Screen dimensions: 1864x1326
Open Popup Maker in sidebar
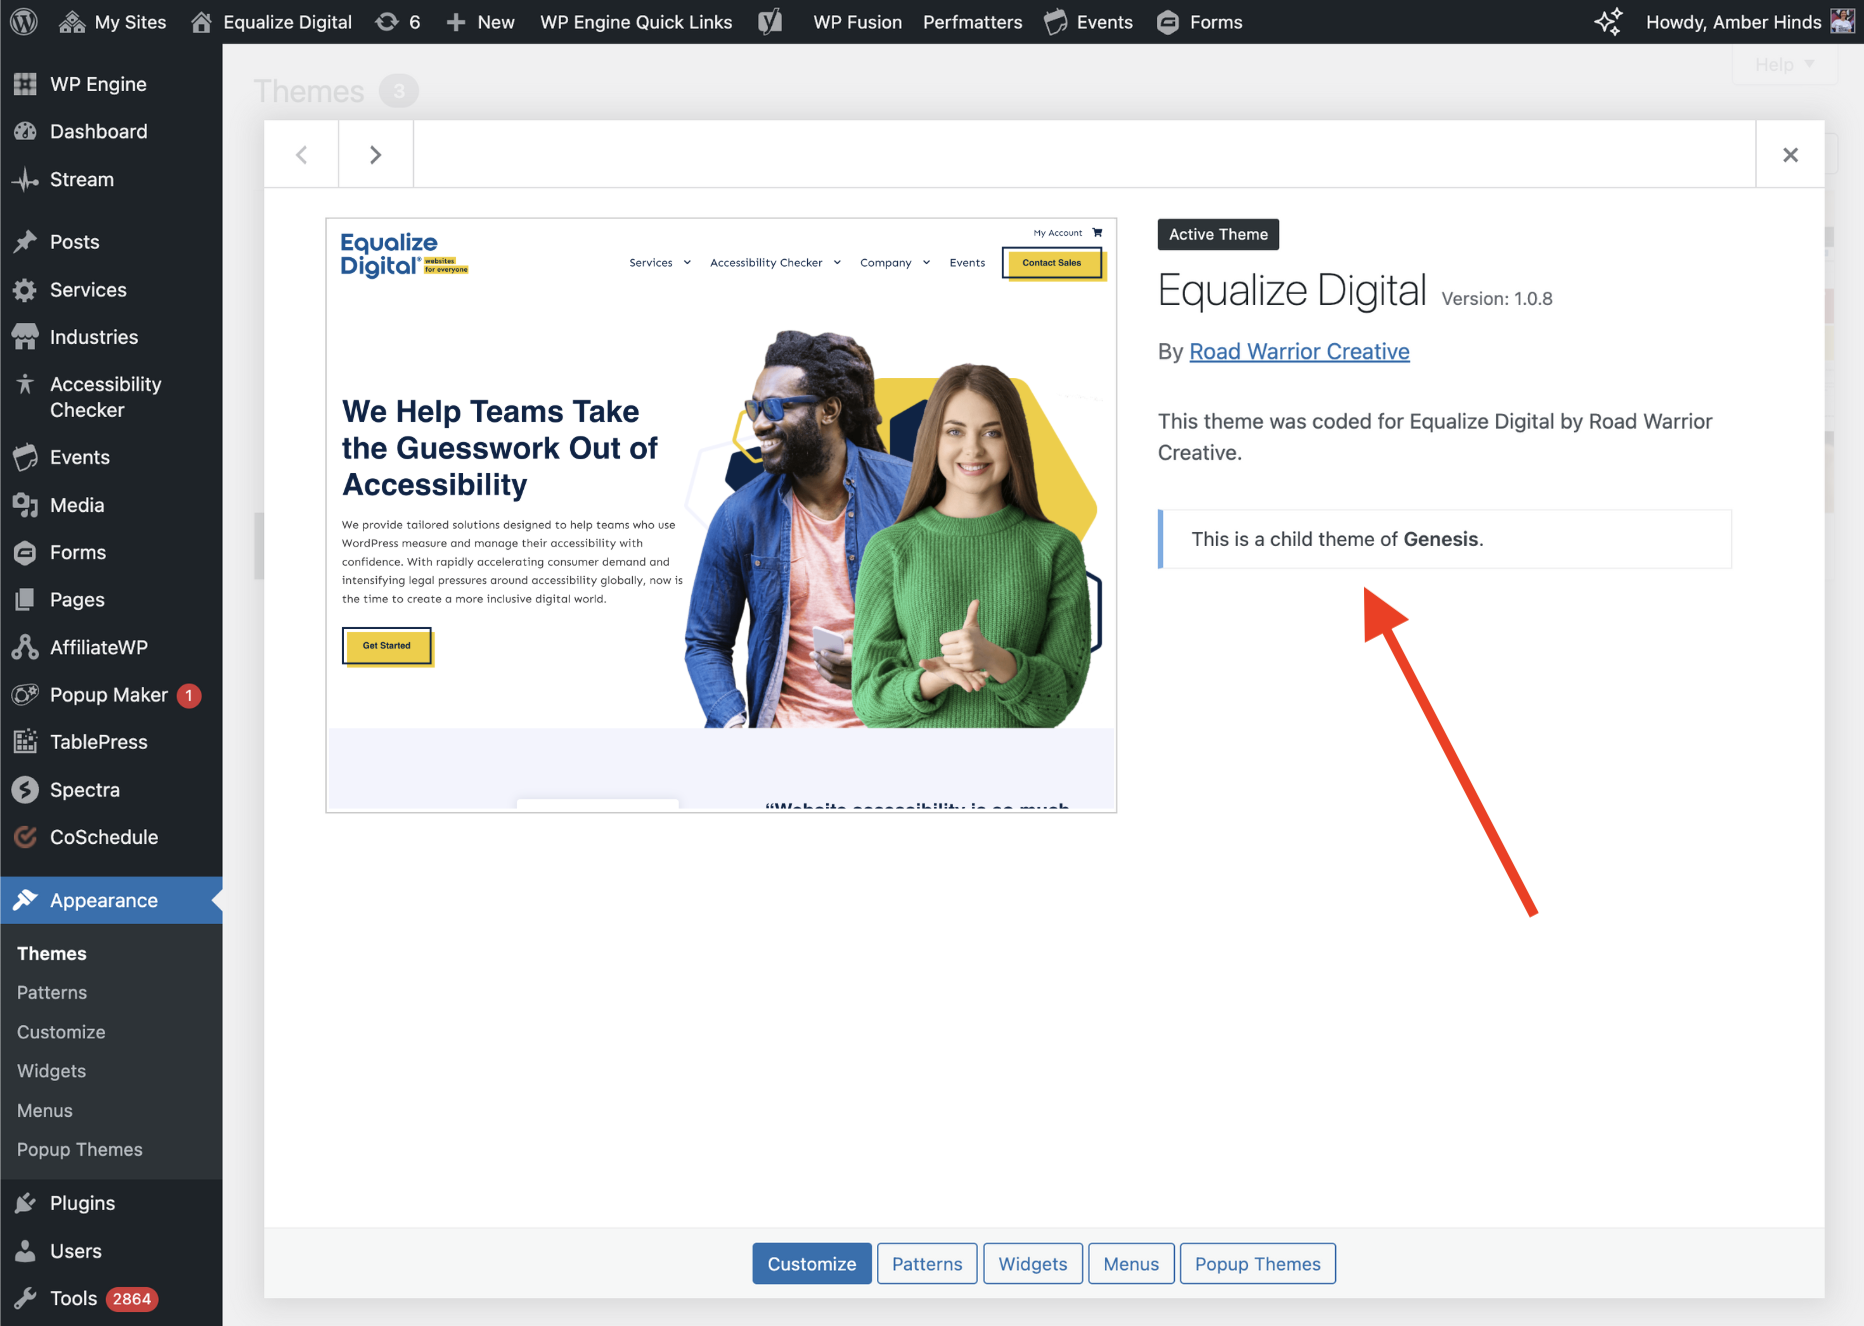(x=111, y=694)
